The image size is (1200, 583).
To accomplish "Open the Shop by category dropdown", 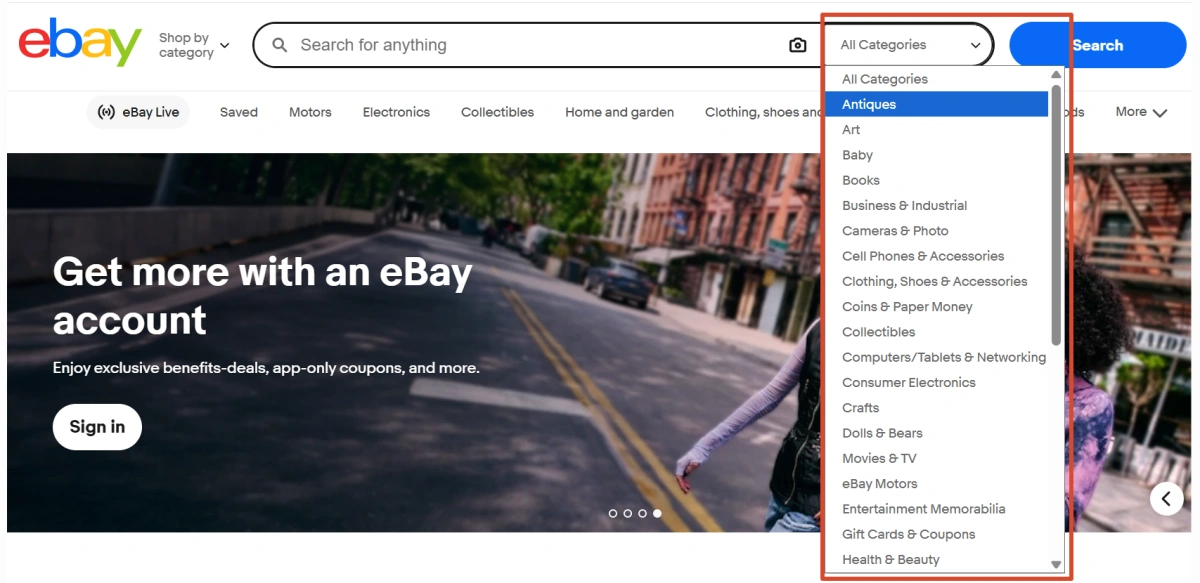I will tap(194, 45).
